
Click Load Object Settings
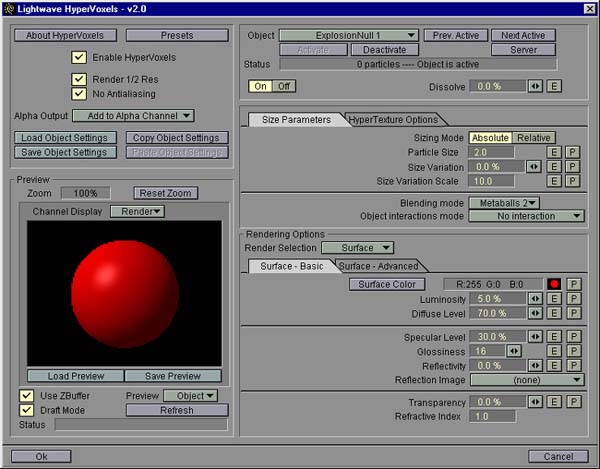pyautogui.click(x=65, y=138)
